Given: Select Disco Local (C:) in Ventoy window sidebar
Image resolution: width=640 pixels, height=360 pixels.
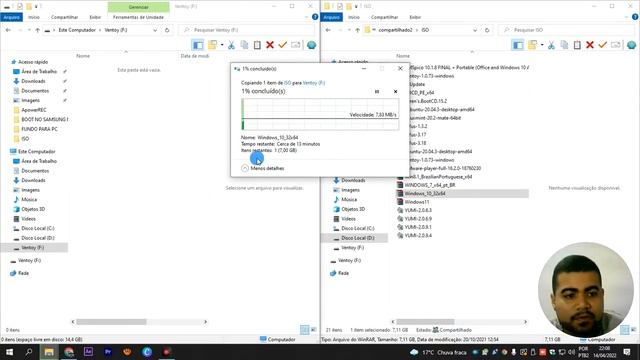Looking at the screenshot, I should [38, 229].
